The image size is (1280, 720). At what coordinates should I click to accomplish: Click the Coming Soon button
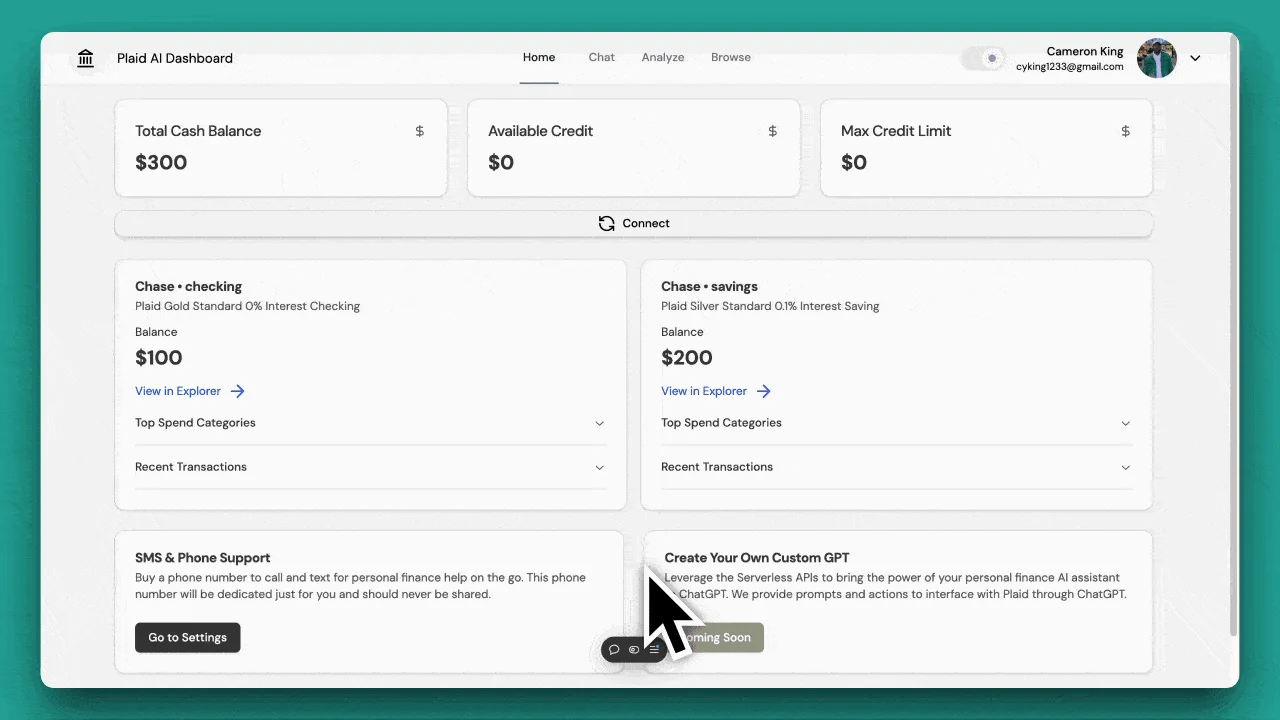tap(715, 637)
